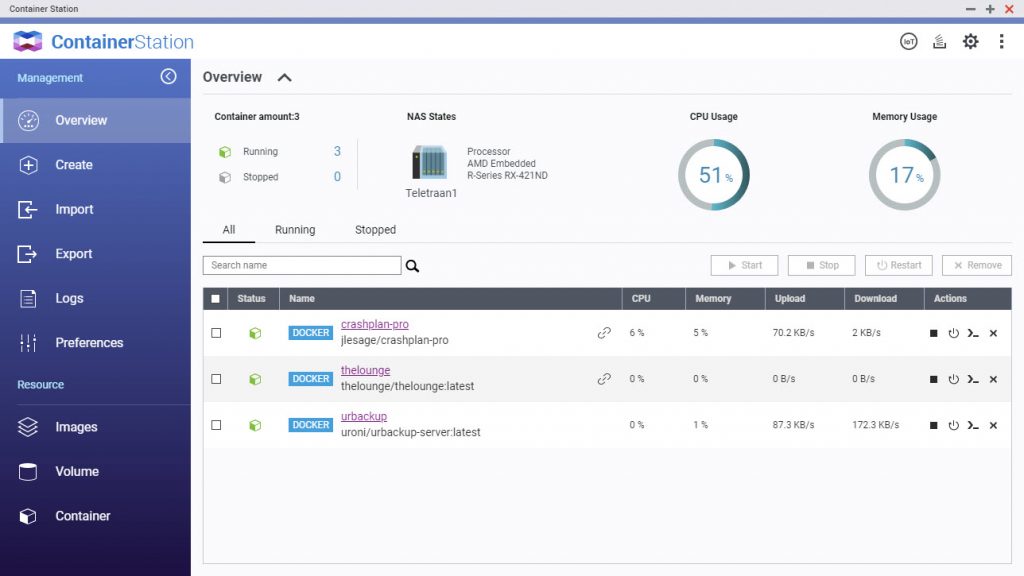Click the Start button
1024x576 pixels.
(744, 265)
